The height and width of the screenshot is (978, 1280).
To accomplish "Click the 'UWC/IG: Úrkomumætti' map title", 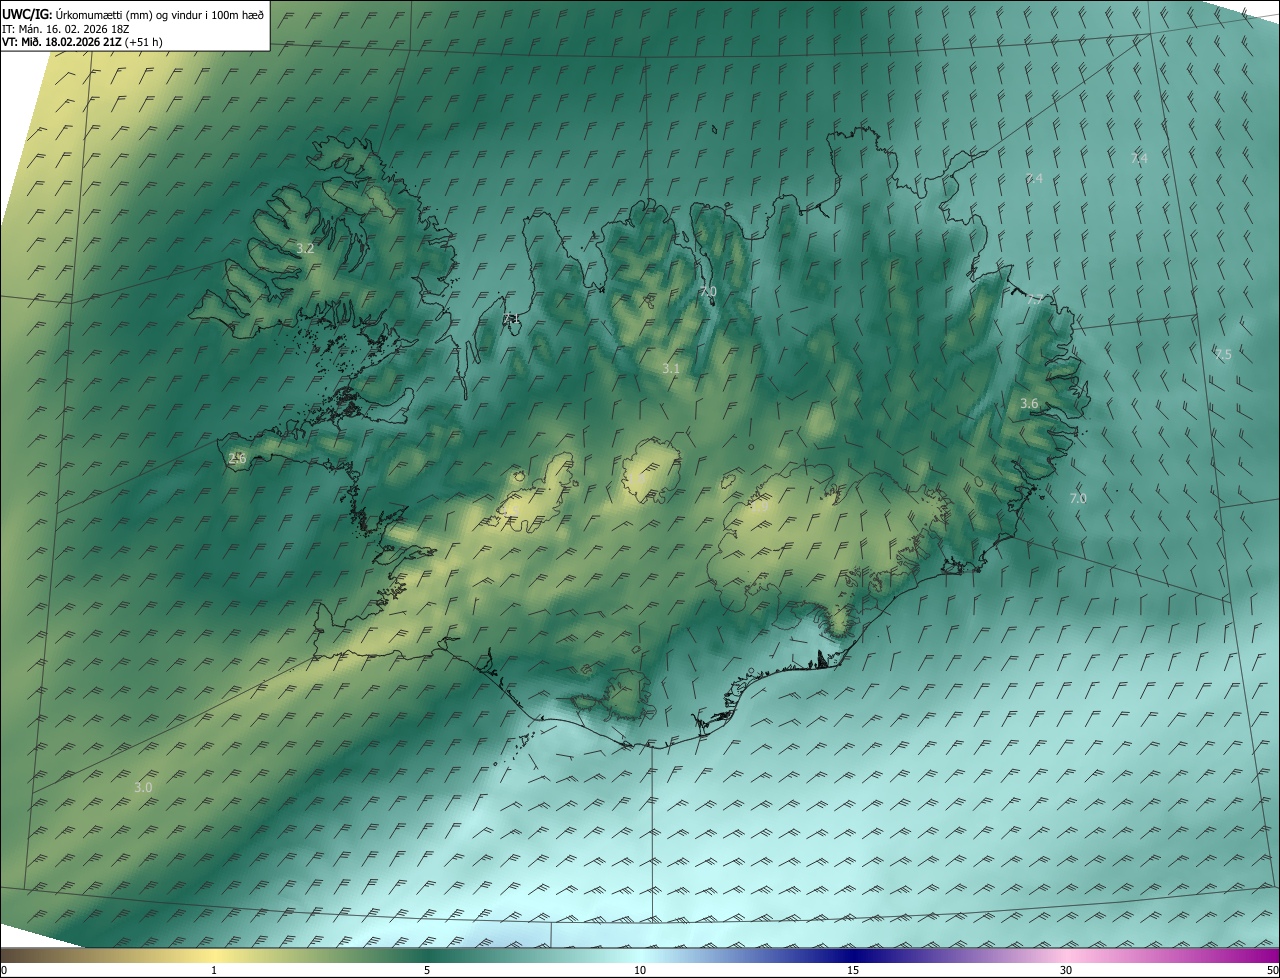I will pyautogui.click(x=133, y=14).
